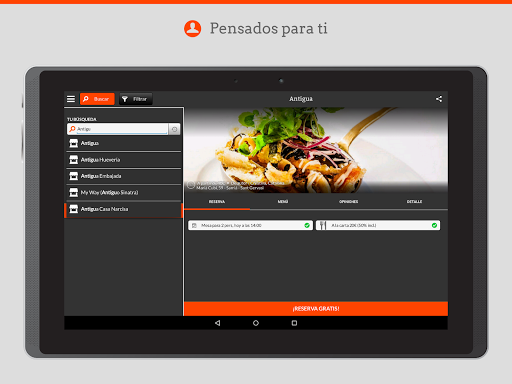Screen dimensions: 512x384
Task: Tap the Android home button
Action: [x=256, y=323]
